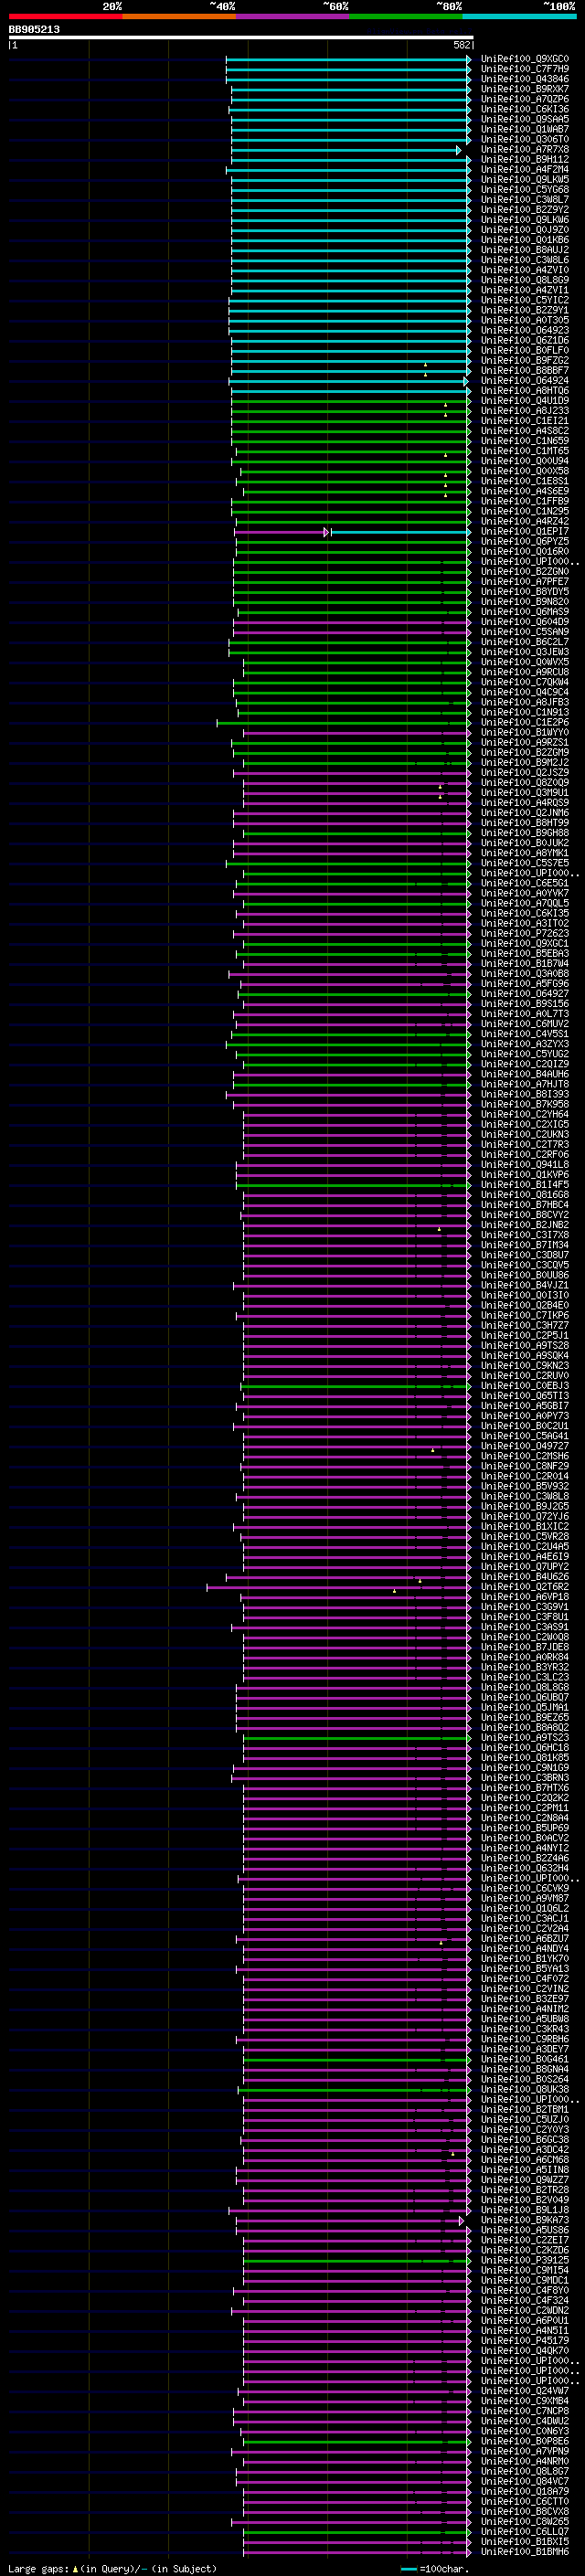Screen dimensions: 585x2576
Task: Click label UniRef100_Q1WAB7
Action: pos(525,129)
